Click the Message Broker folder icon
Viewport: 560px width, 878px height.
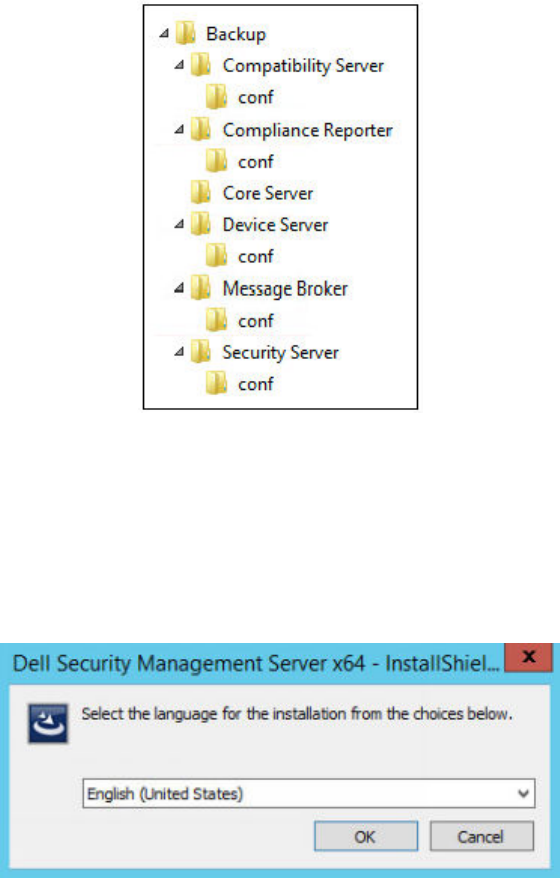tap(200, 288)
